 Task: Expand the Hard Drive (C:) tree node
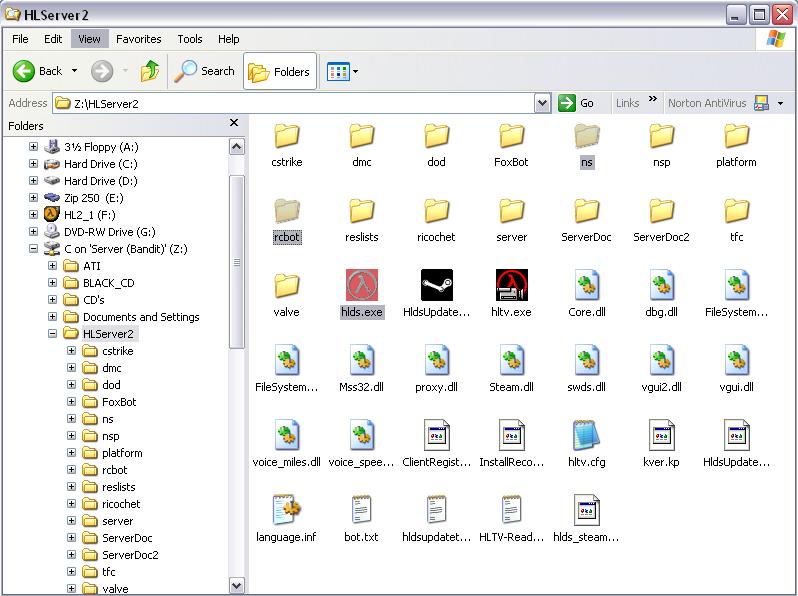[x=34, y=164]
